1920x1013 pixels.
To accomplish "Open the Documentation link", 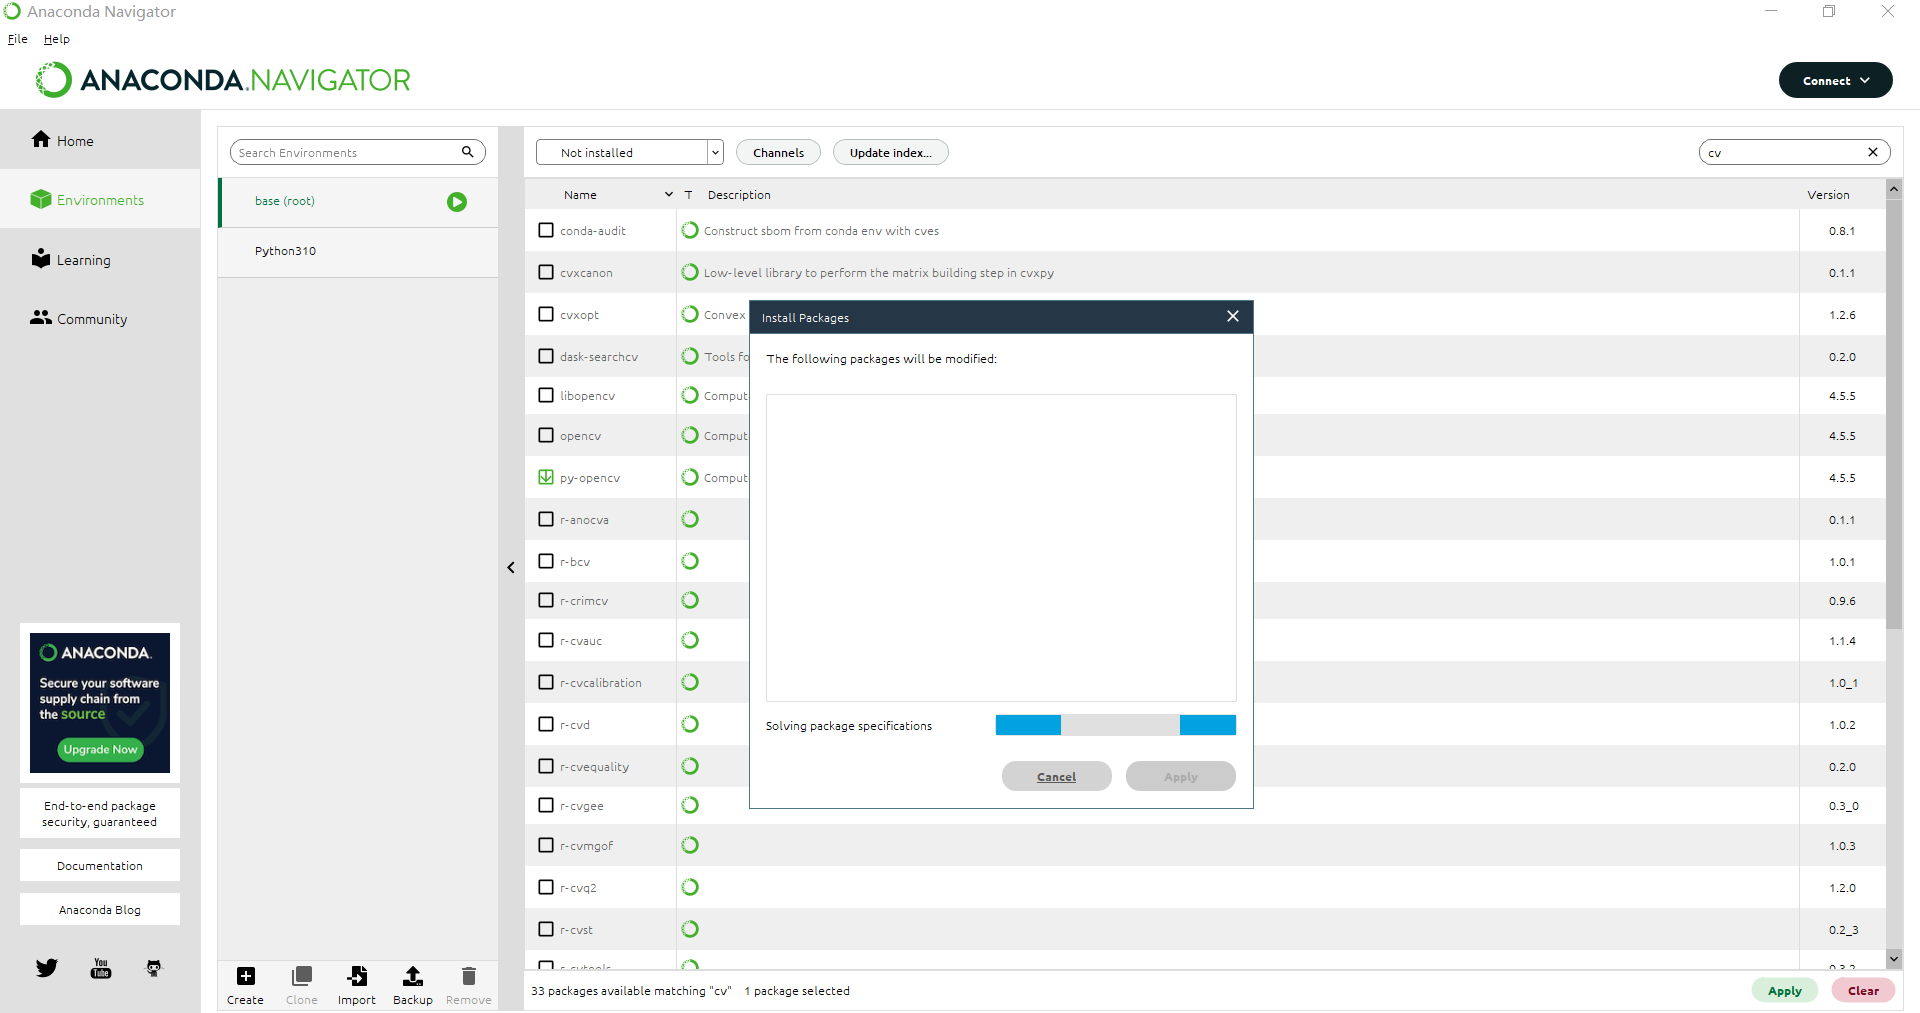I will 100,865.
